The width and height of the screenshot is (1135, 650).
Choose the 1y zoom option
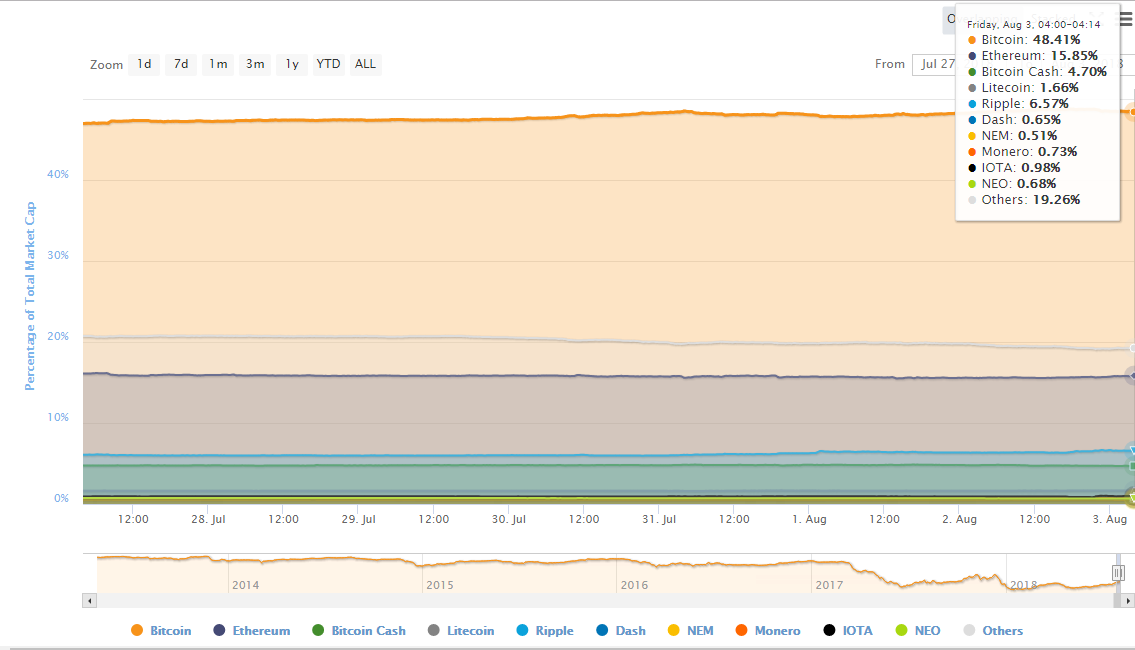[x=292, y=64]
